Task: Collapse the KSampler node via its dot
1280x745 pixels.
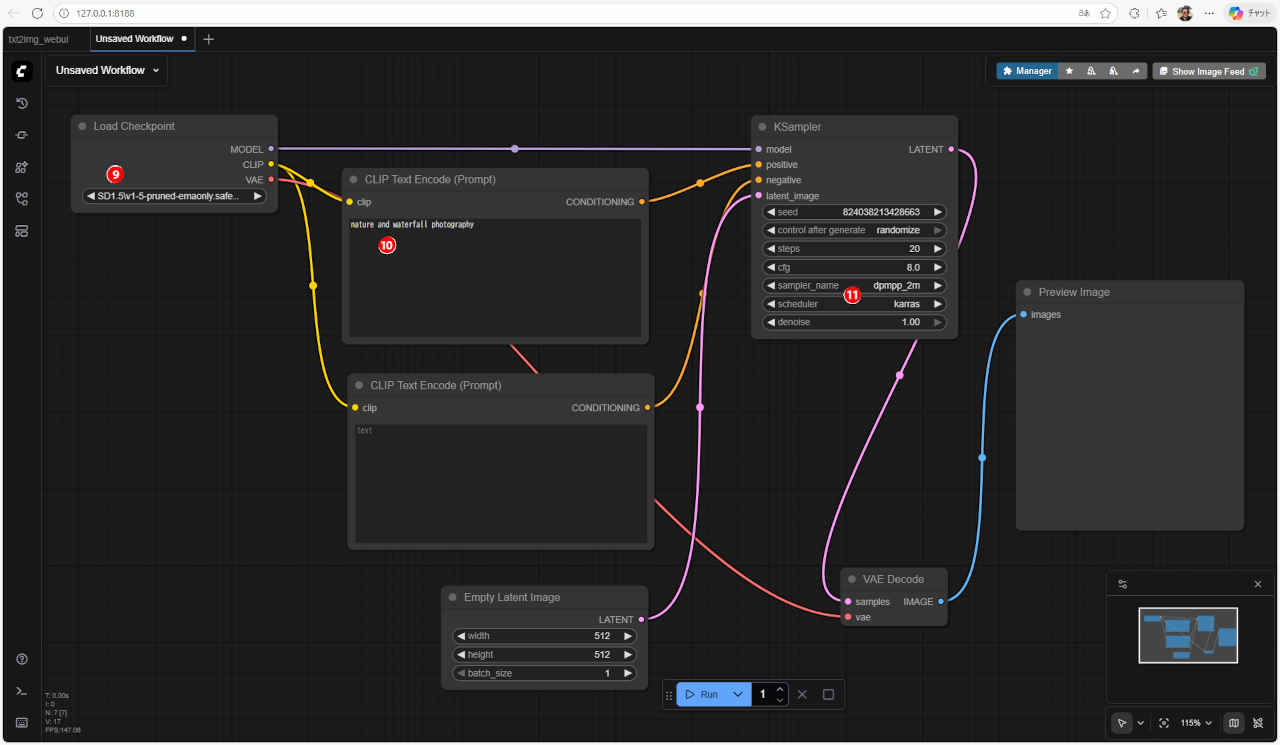Action: (762, 127)
